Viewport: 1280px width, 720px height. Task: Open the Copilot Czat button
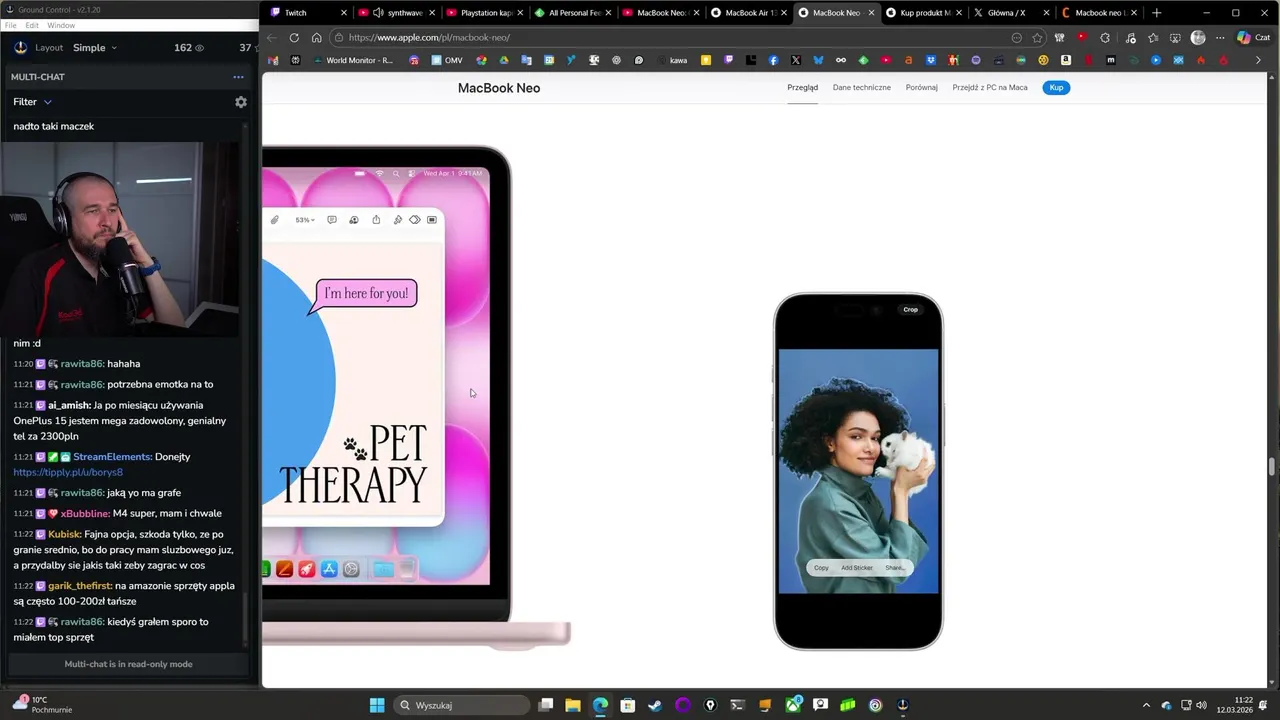[1254, 38]
